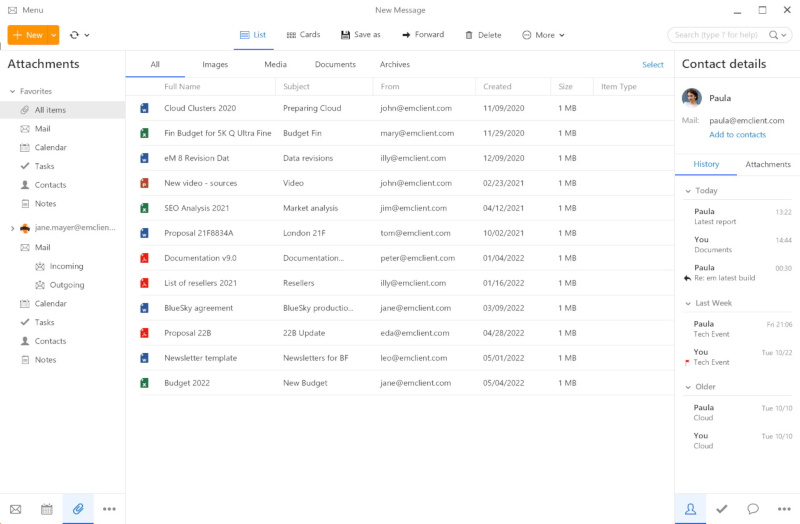Click PDF icon for Documentation v9.0
Image resolution: width=800 pixels, height=524 pixels.
144,258
